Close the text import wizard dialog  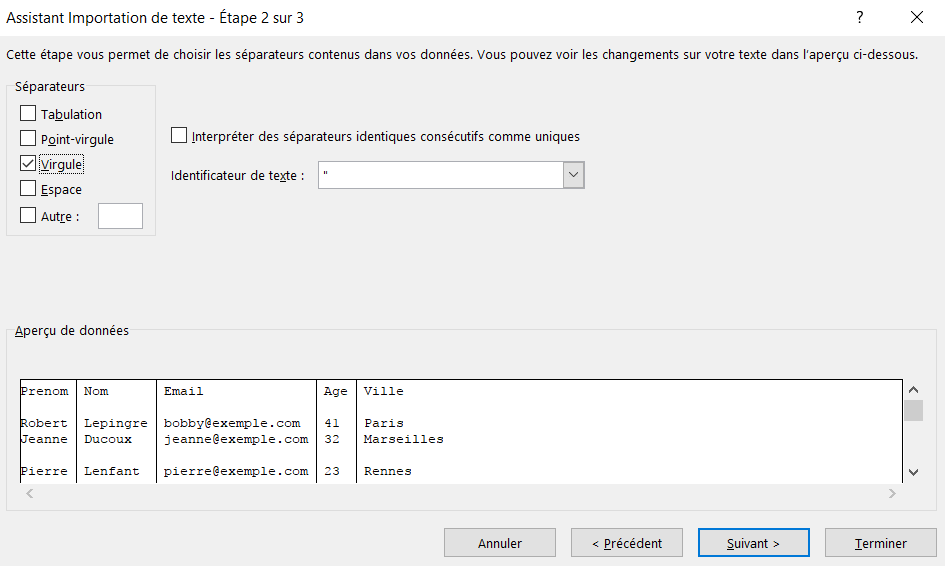[x=917, y=17]
